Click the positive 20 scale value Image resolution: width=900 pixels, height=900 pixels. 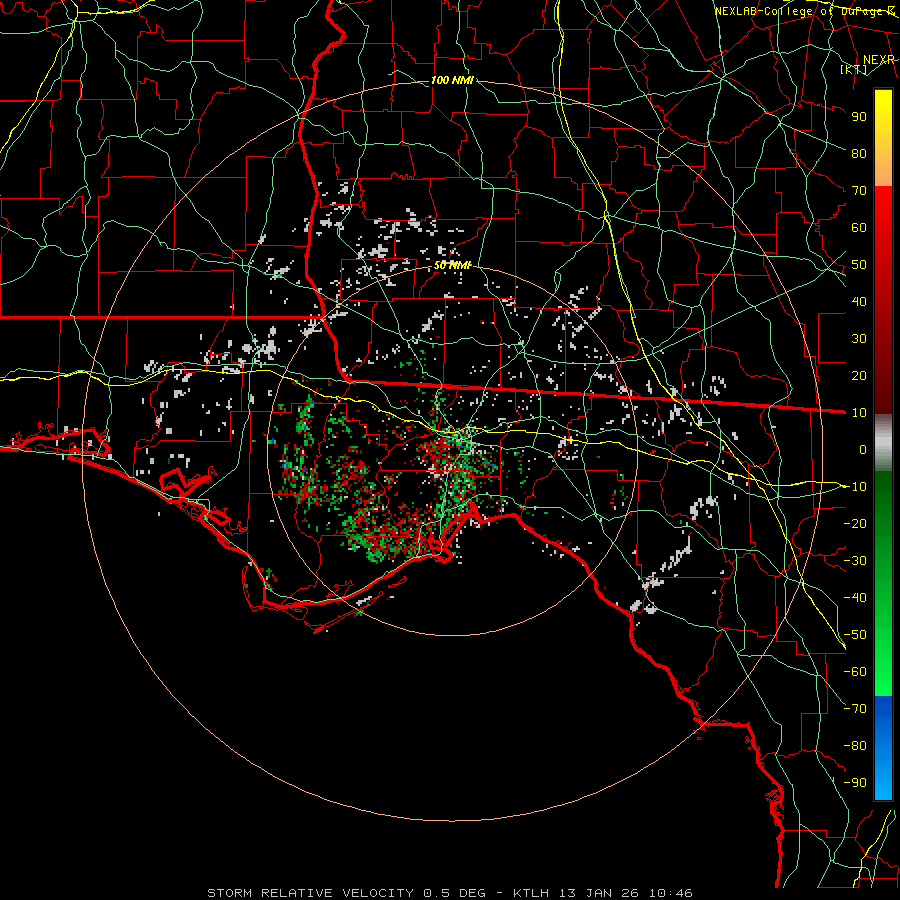[859, 375]
